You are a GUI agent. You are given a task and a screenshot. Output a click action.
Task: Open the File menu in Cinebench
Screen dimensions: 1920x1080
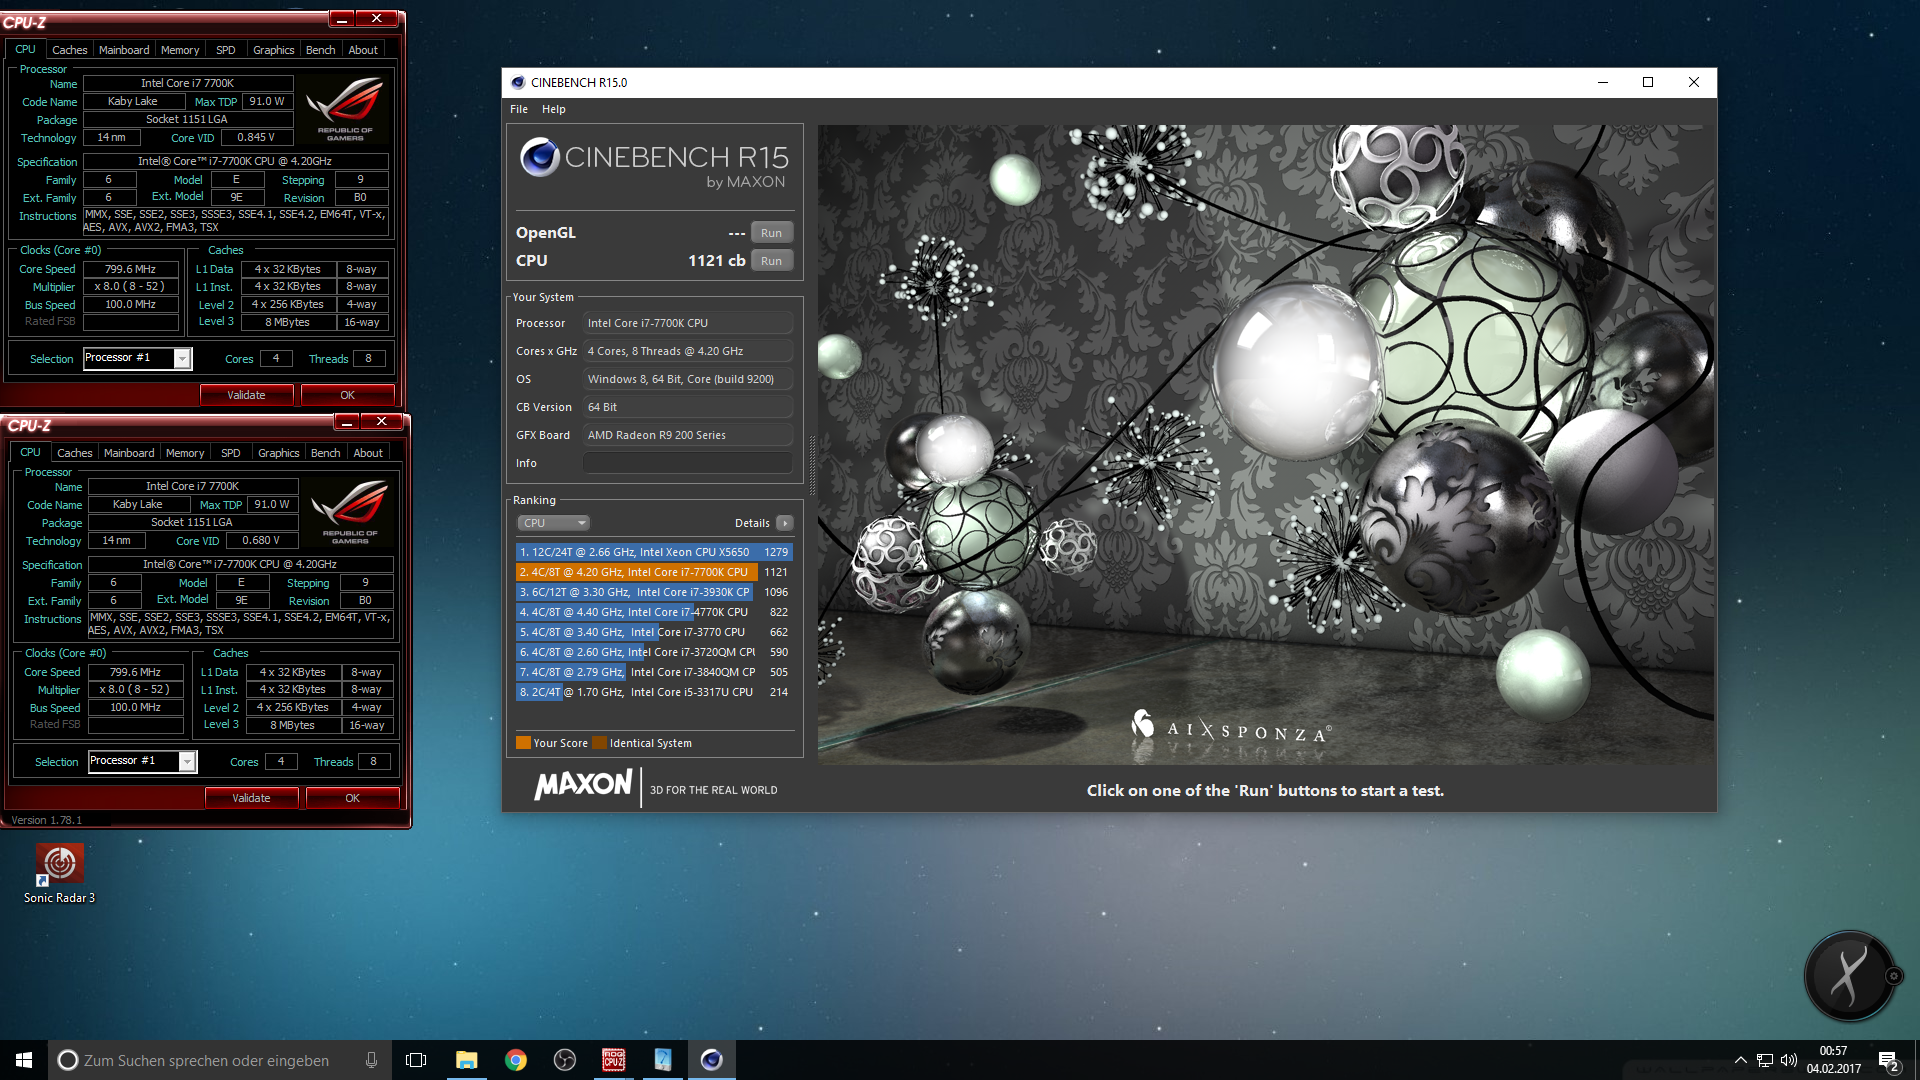[x=519, y=109]
